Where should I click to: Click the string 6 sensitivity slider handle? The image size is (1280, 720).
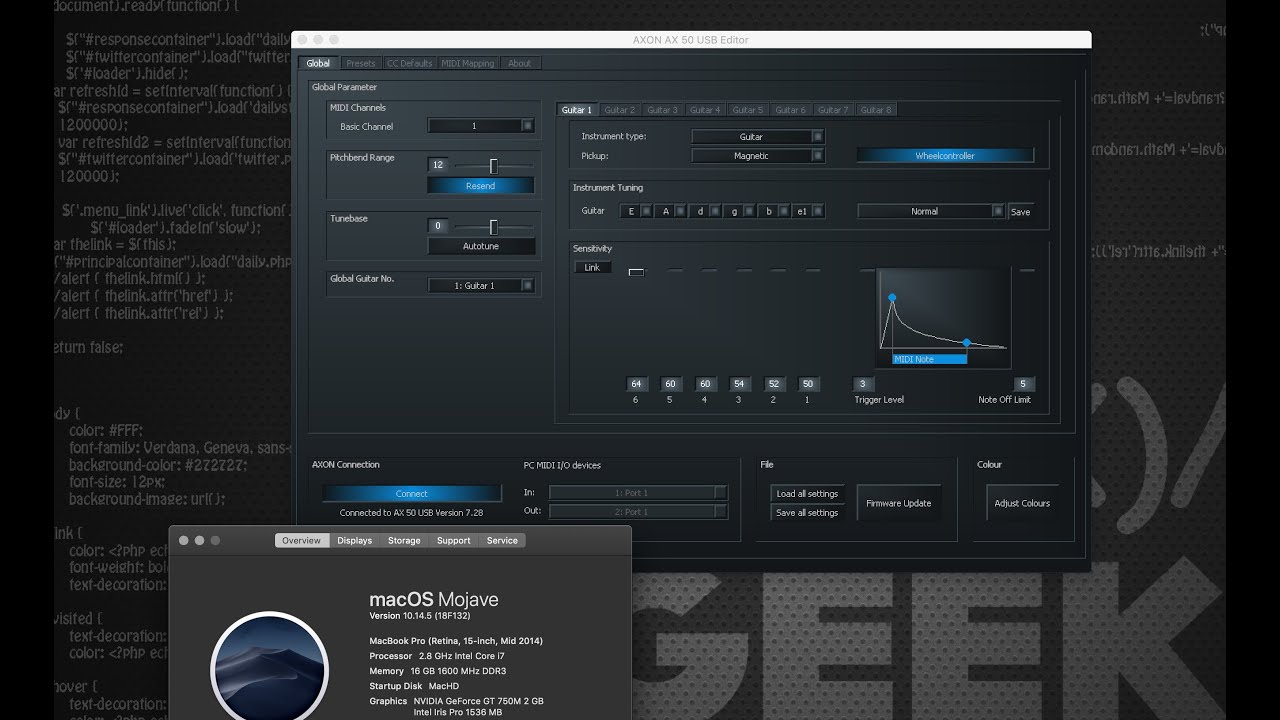click(636, 272)
